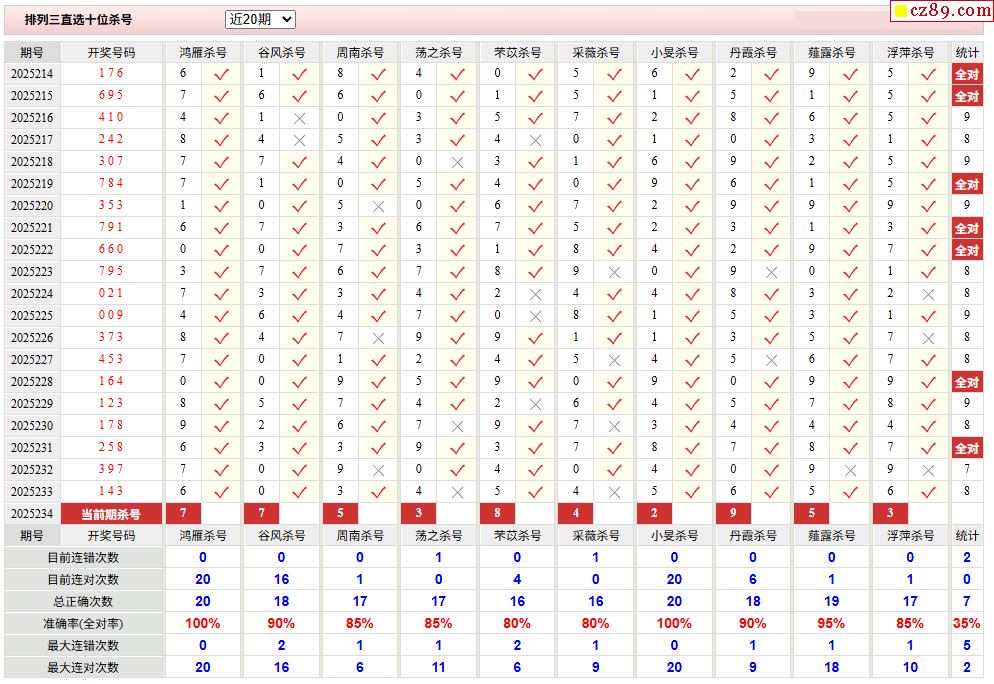
Task: Click the 目前连对次数 row label
Action: [84, 580]
